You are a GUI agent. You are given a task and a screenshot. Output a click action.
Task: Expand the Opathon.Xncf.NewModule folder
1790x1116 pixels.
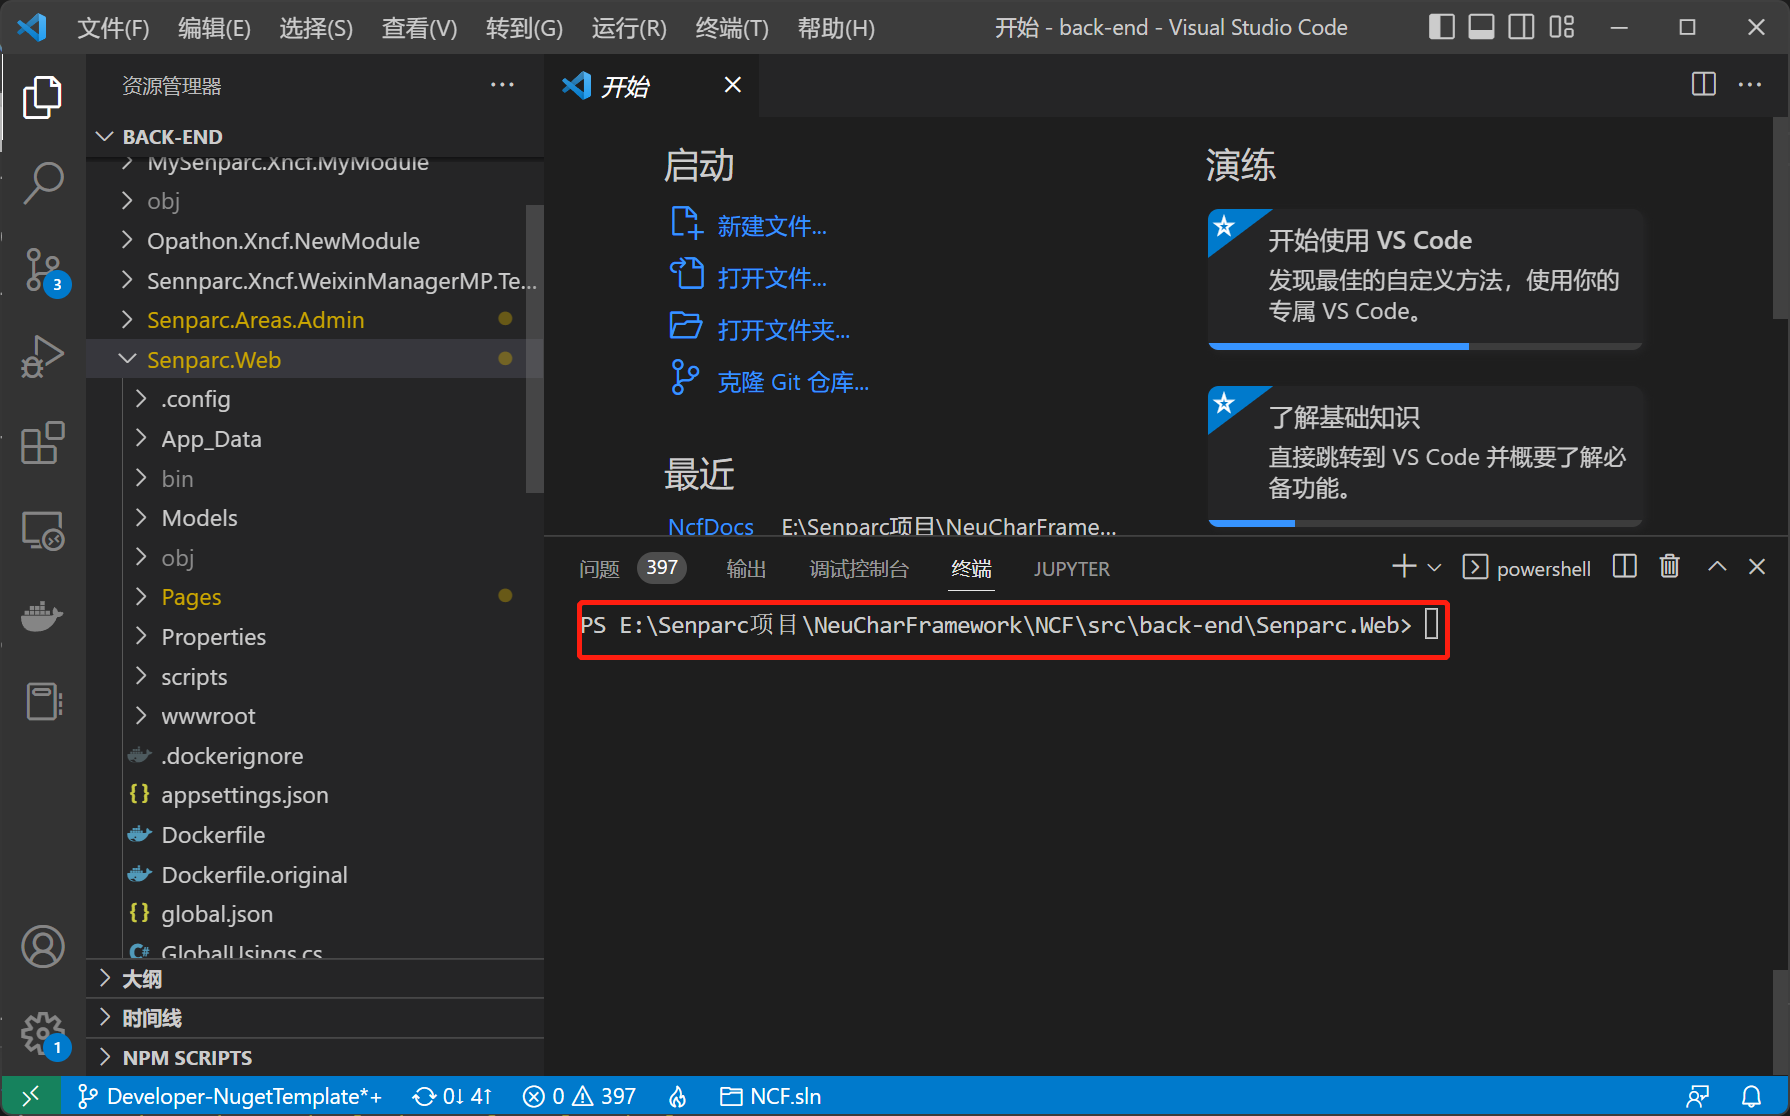coord(315,240)
